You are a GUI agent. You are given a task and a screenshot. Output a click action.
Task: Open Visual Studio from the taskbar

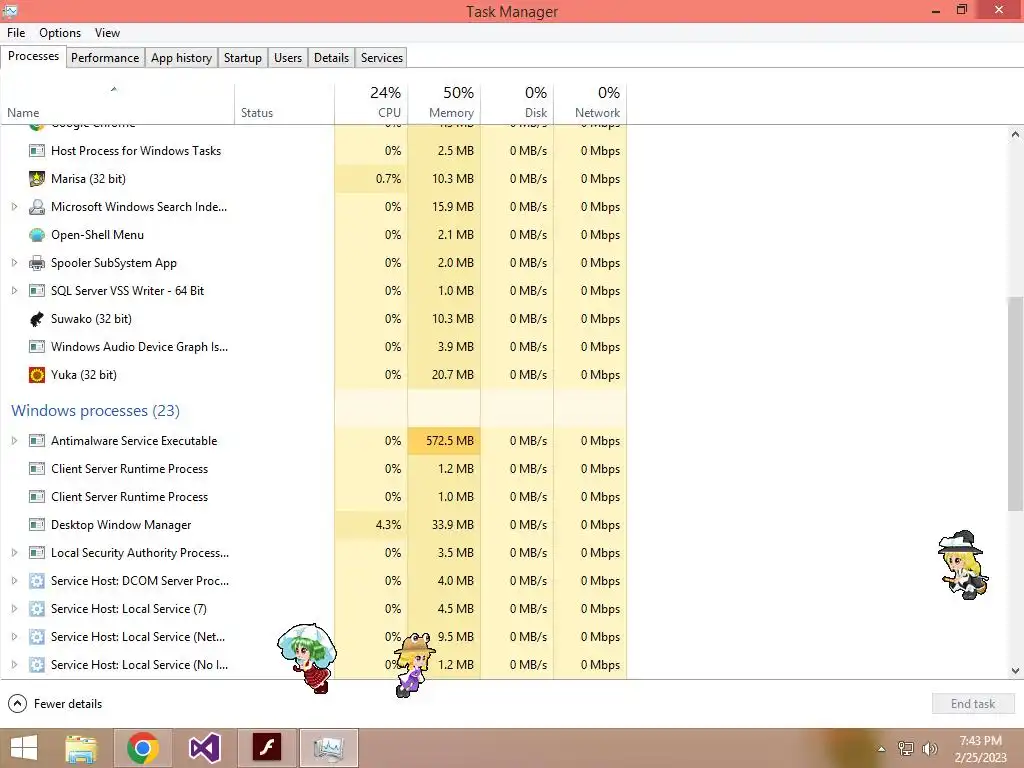pos(204,748)
